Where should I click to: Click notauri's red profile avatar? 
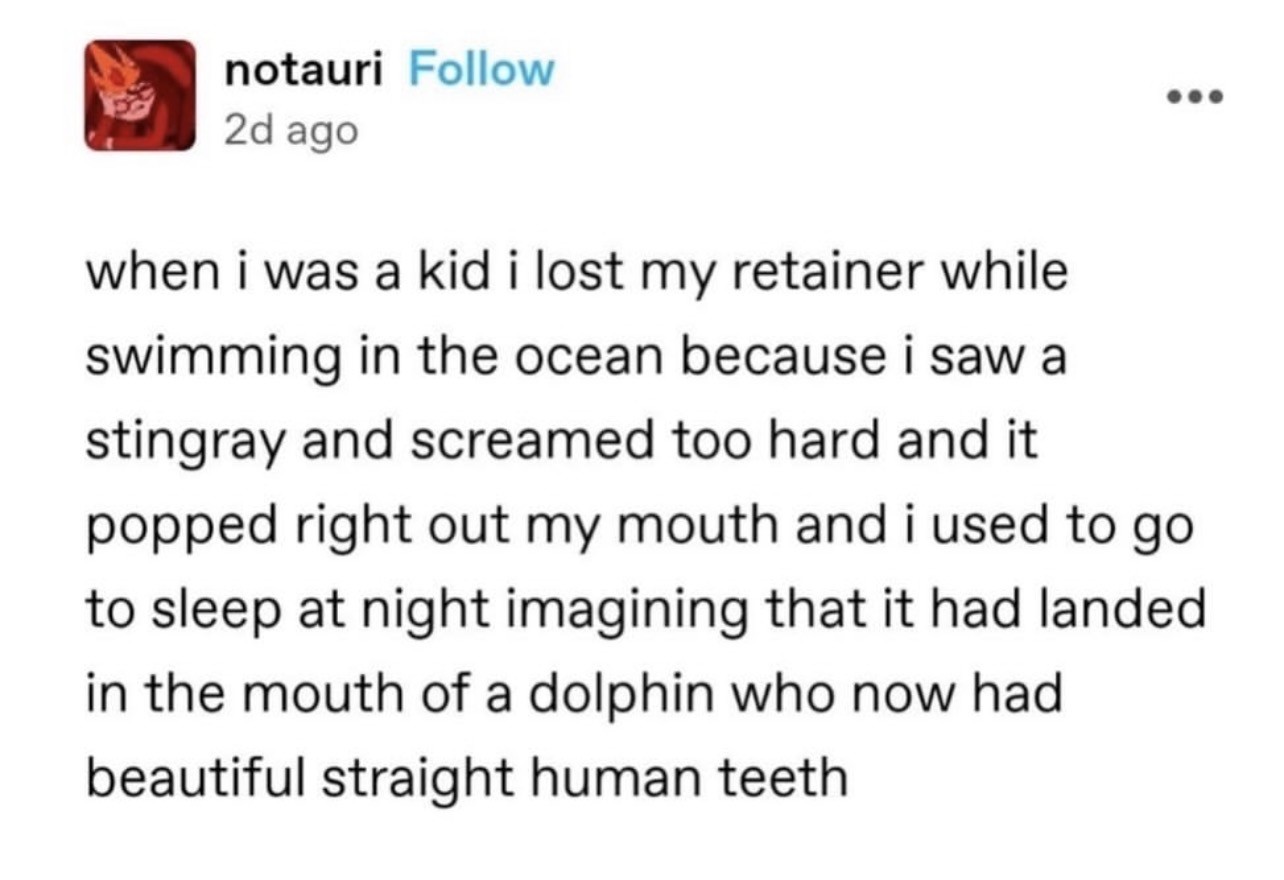[x=139, y=96]
